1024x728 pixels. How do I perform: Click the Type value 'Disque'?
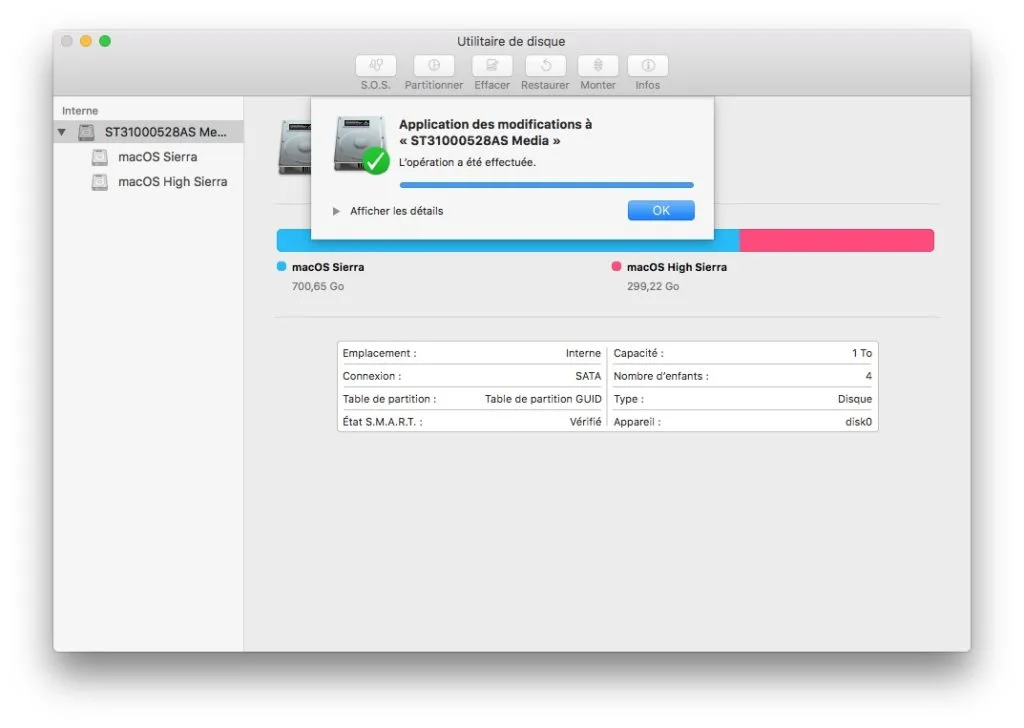click(x=855, y=399)
